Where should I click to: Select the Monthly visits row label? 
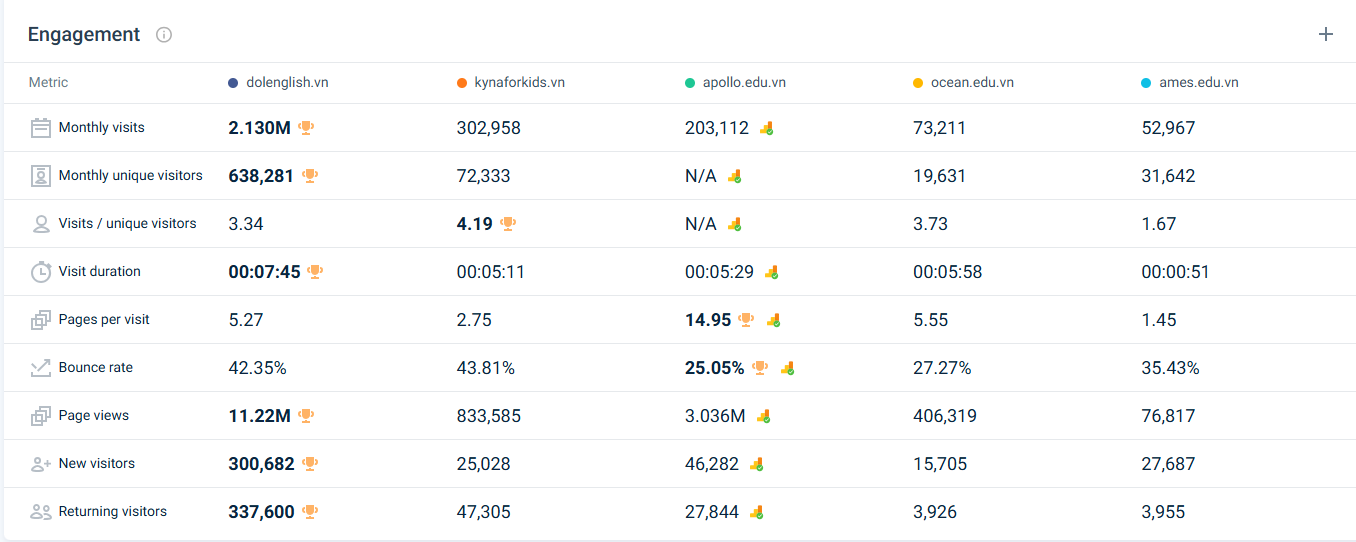coord(102,128)
